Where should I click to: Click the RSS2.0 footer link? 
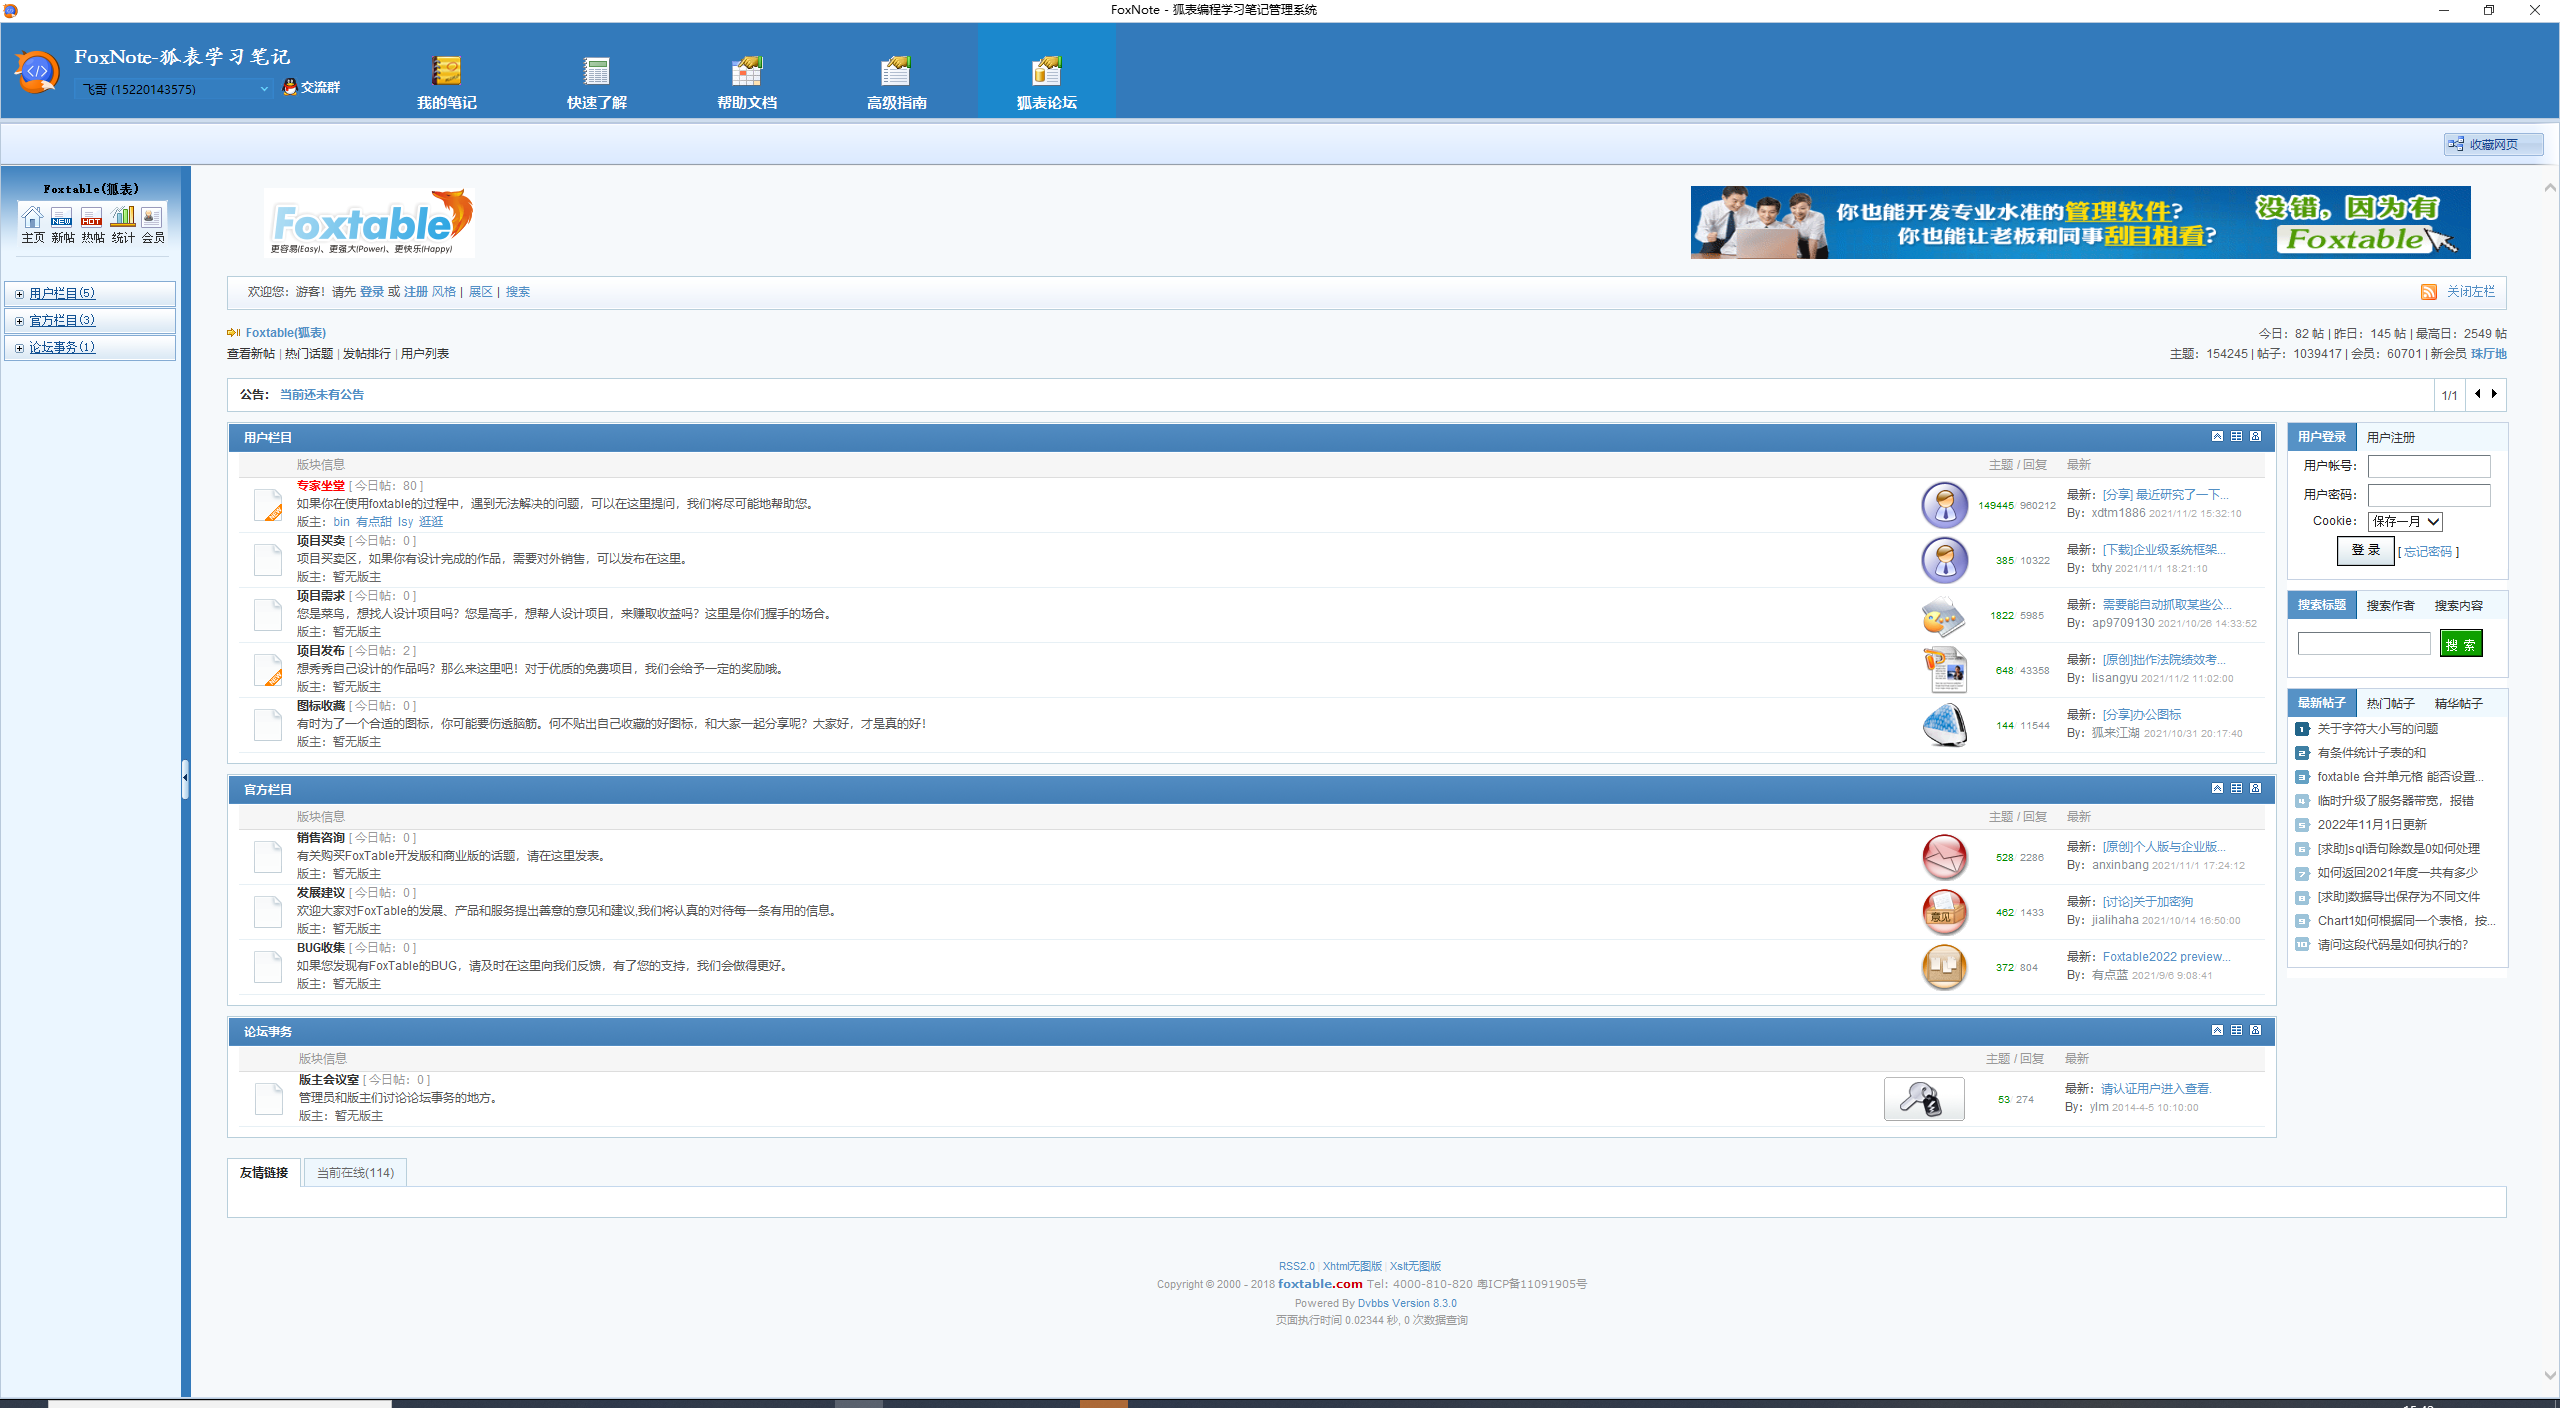tap(1296, 1266)
